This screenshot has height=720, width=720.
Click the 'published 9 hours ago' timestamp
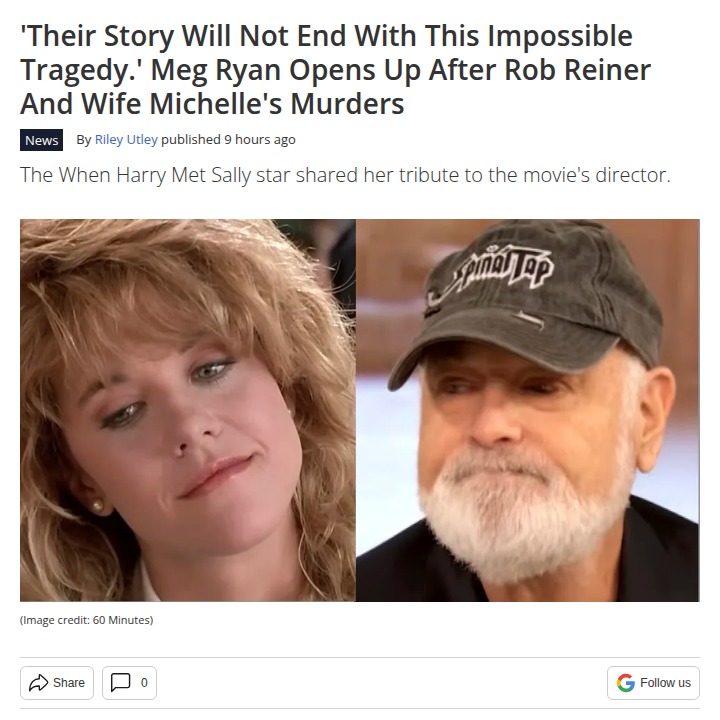tap(228, 140)
